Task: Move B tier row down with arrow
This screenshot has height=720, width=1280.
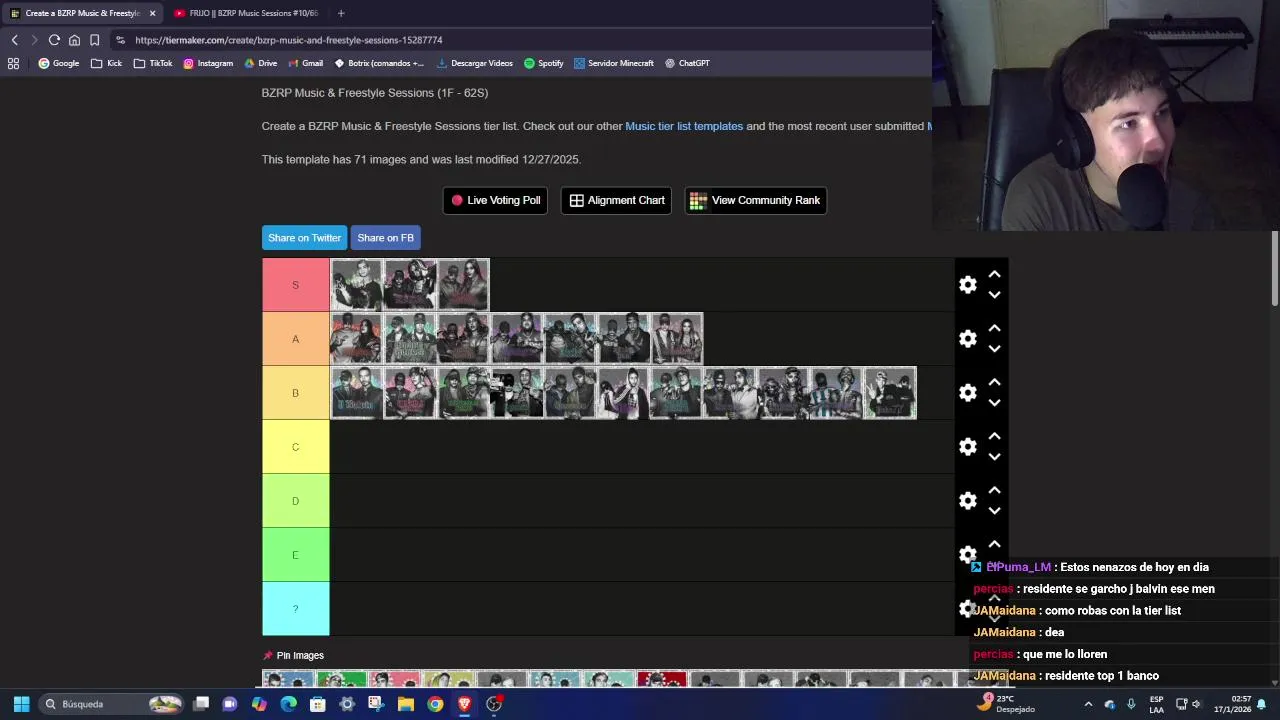Action: (x=994, y=403)
